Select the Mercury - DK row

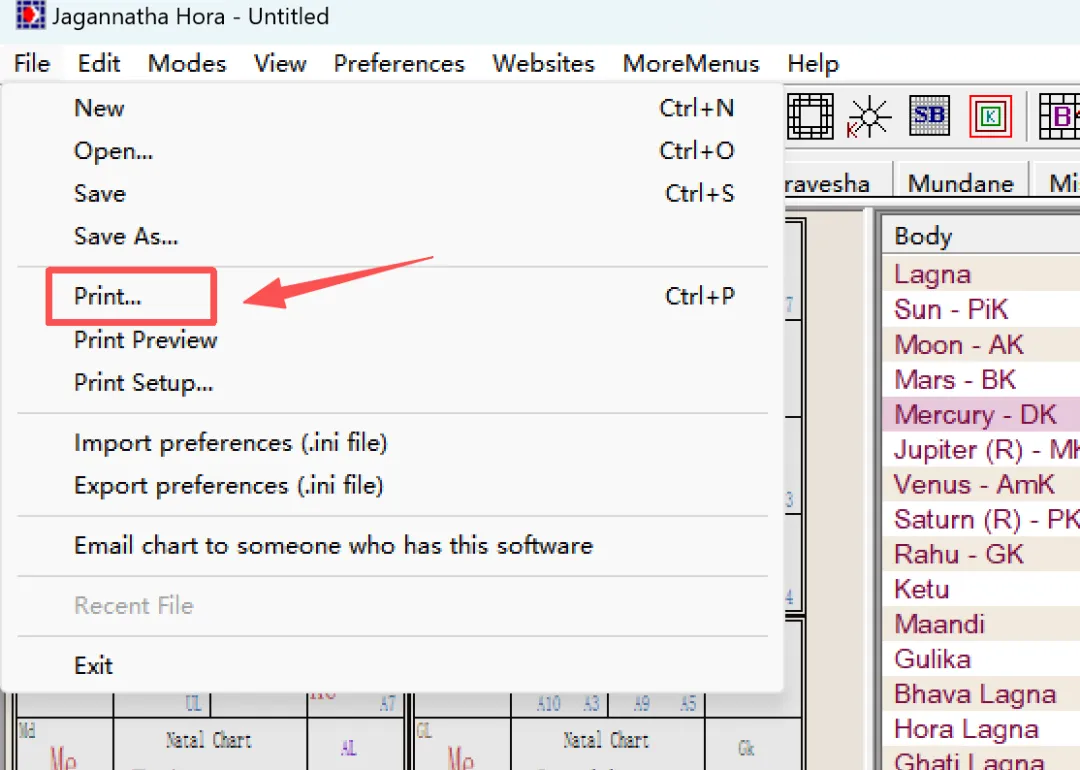pyautogui.click(x=981, y=415)
